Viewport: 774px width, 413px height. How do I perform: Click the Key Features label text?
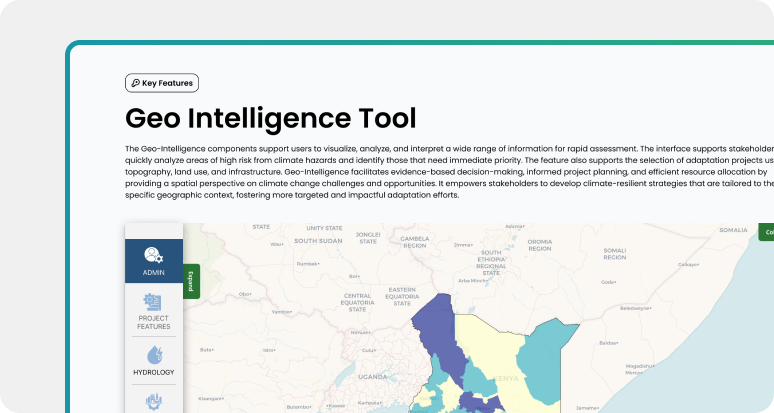coord(168,83)
